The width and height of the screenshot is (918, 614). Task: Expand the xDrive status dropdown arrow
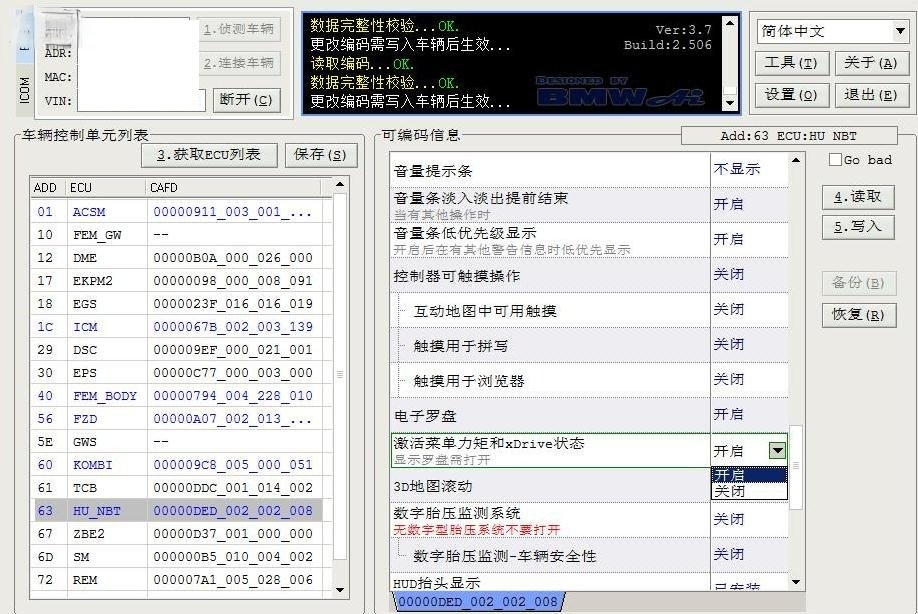tap(777, 451)
